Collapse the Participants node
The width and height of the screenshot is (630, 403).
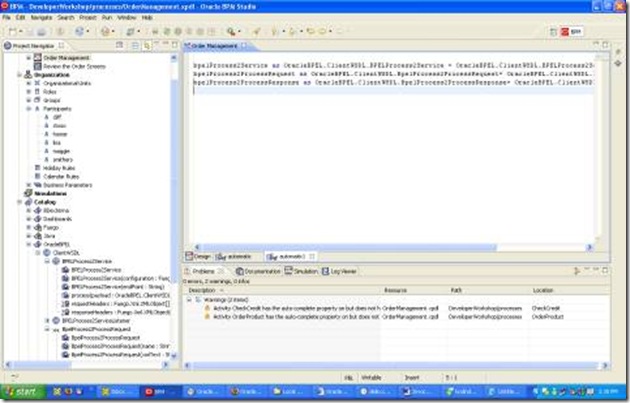pyautogui.click(x=29, y=108)
